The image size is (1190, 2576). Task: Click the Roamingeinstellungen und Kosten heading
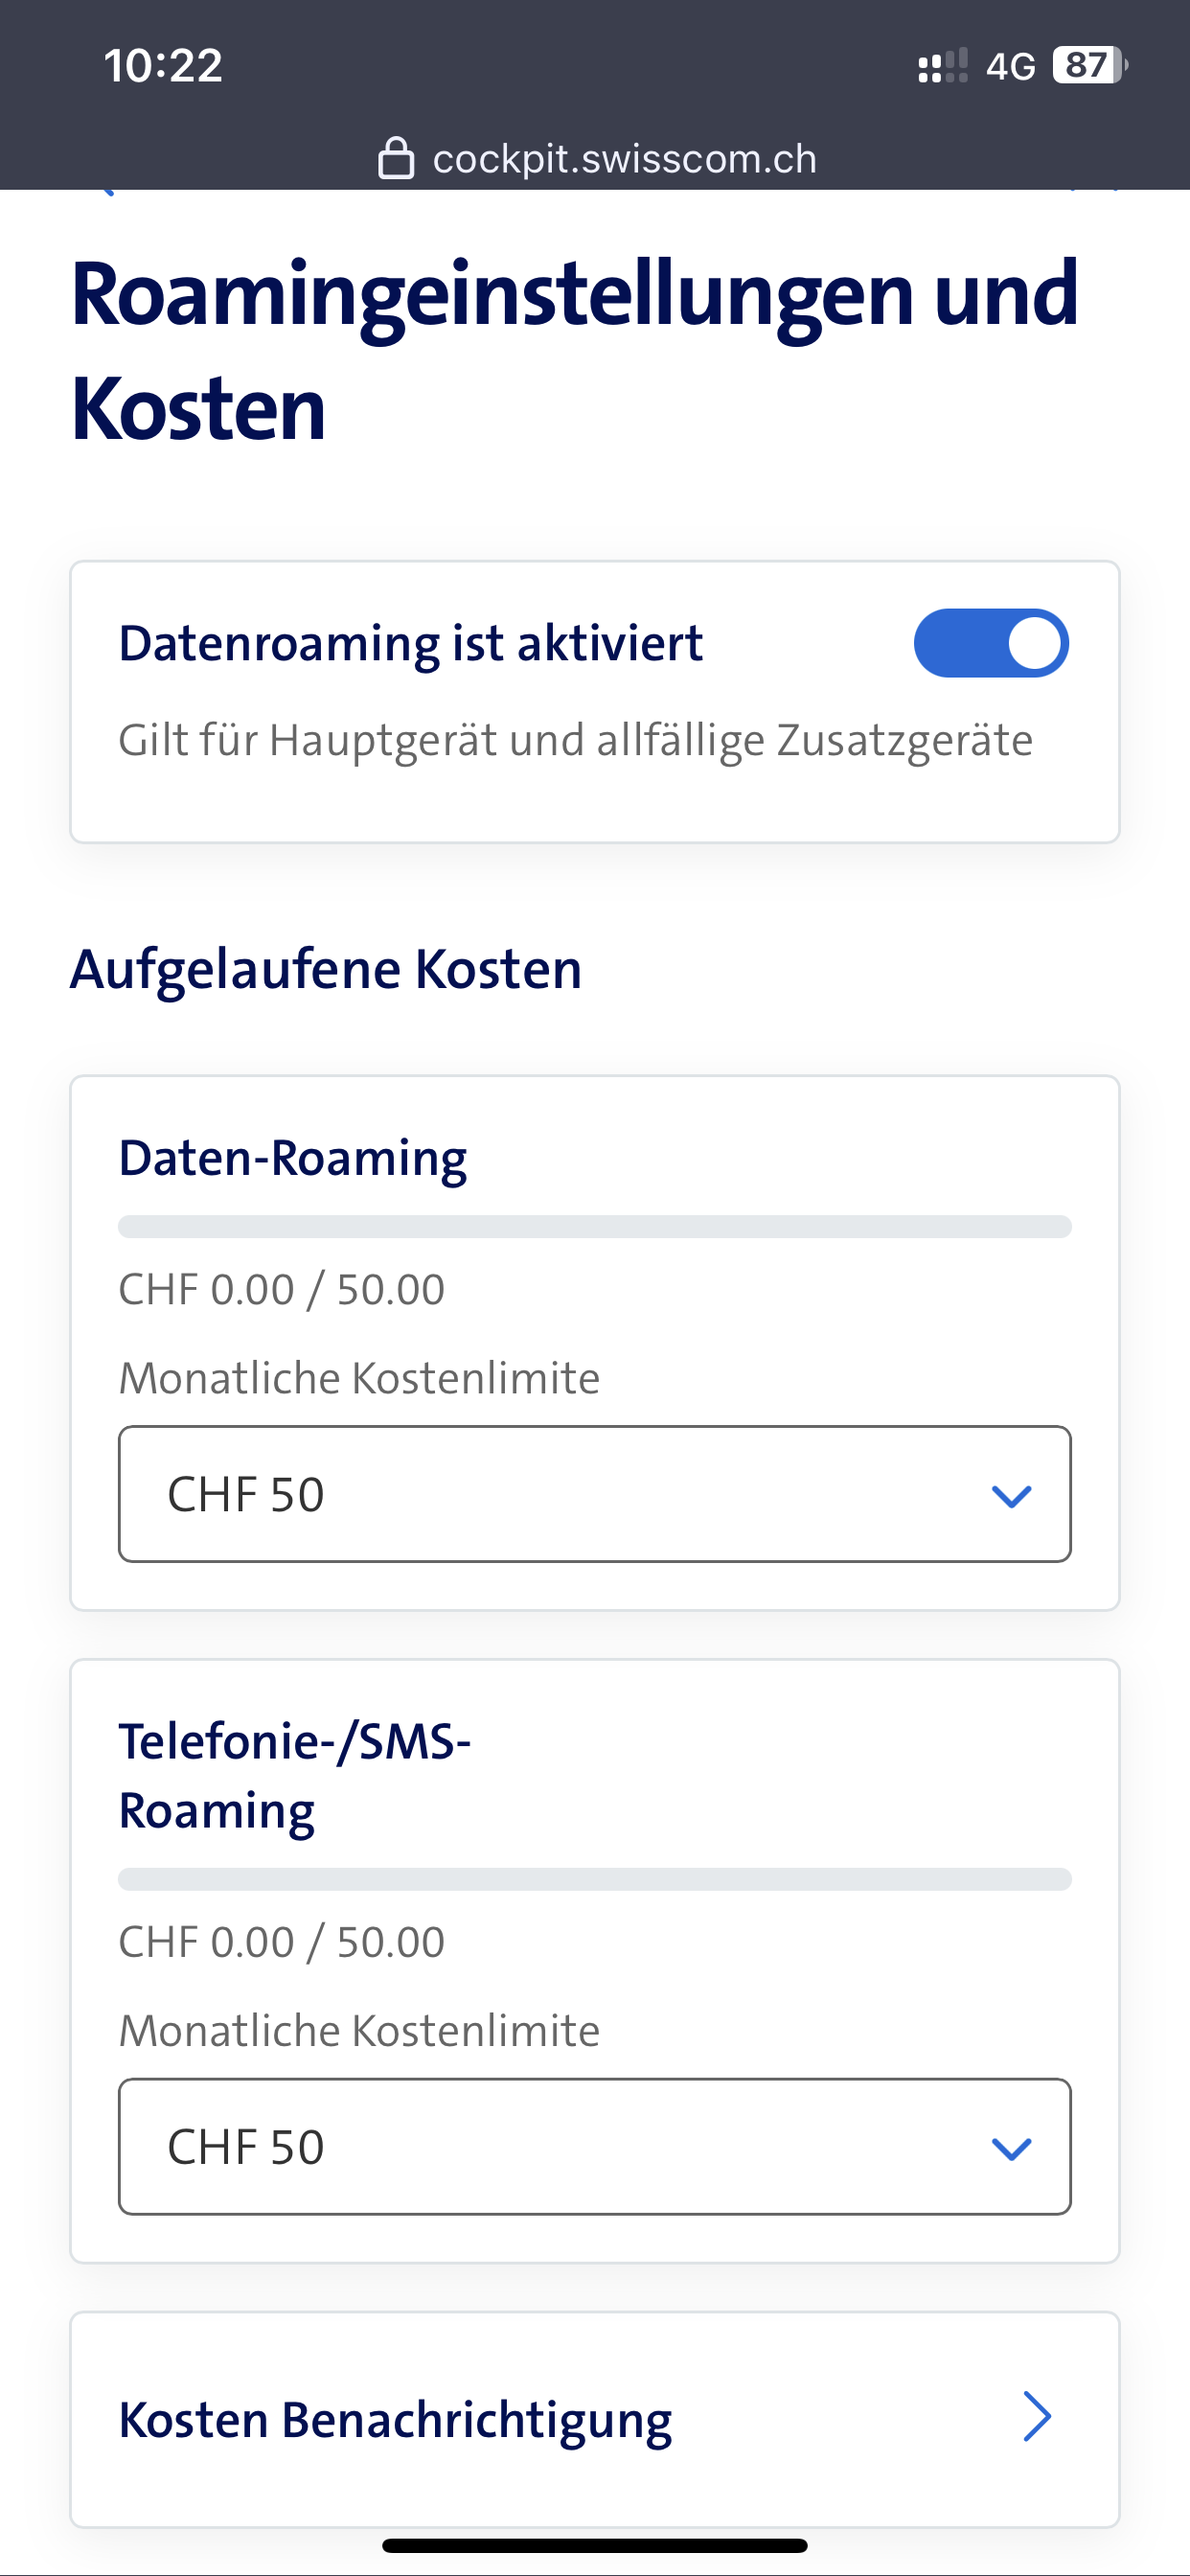574,350
